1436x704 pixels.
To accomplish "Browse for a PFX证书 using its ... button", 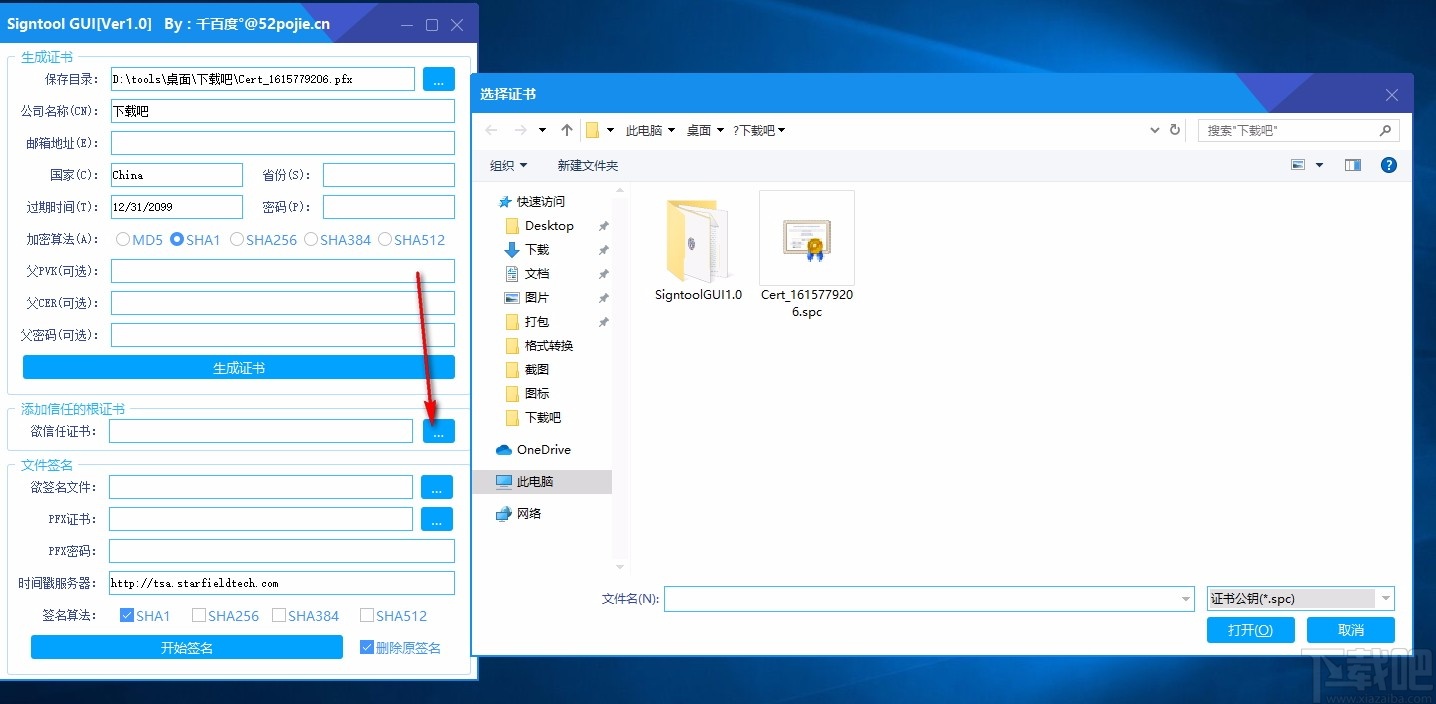I will (x=437, y=519).
